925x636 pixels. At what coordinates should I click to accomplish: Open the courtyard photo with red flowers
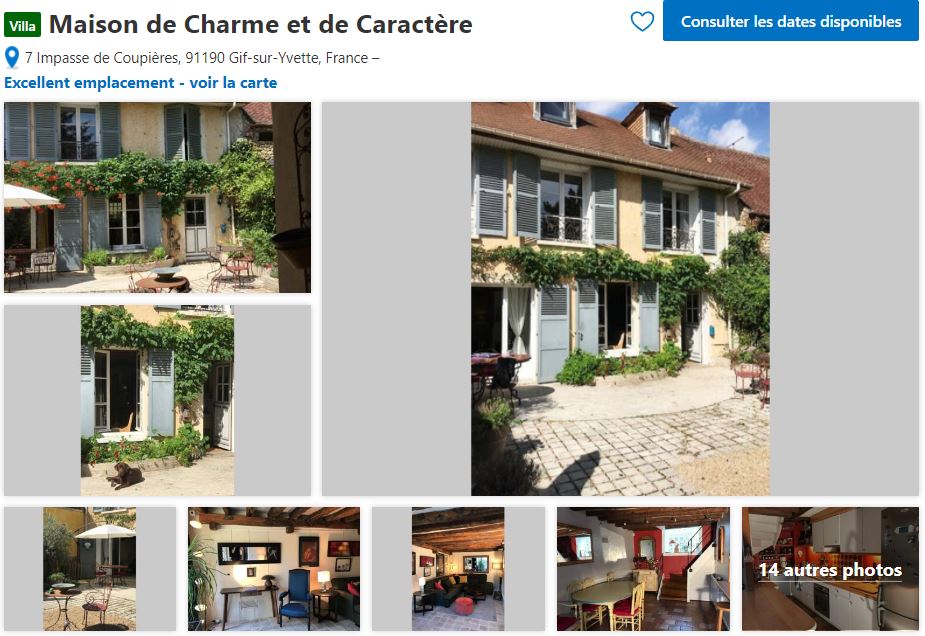[157, 197]
